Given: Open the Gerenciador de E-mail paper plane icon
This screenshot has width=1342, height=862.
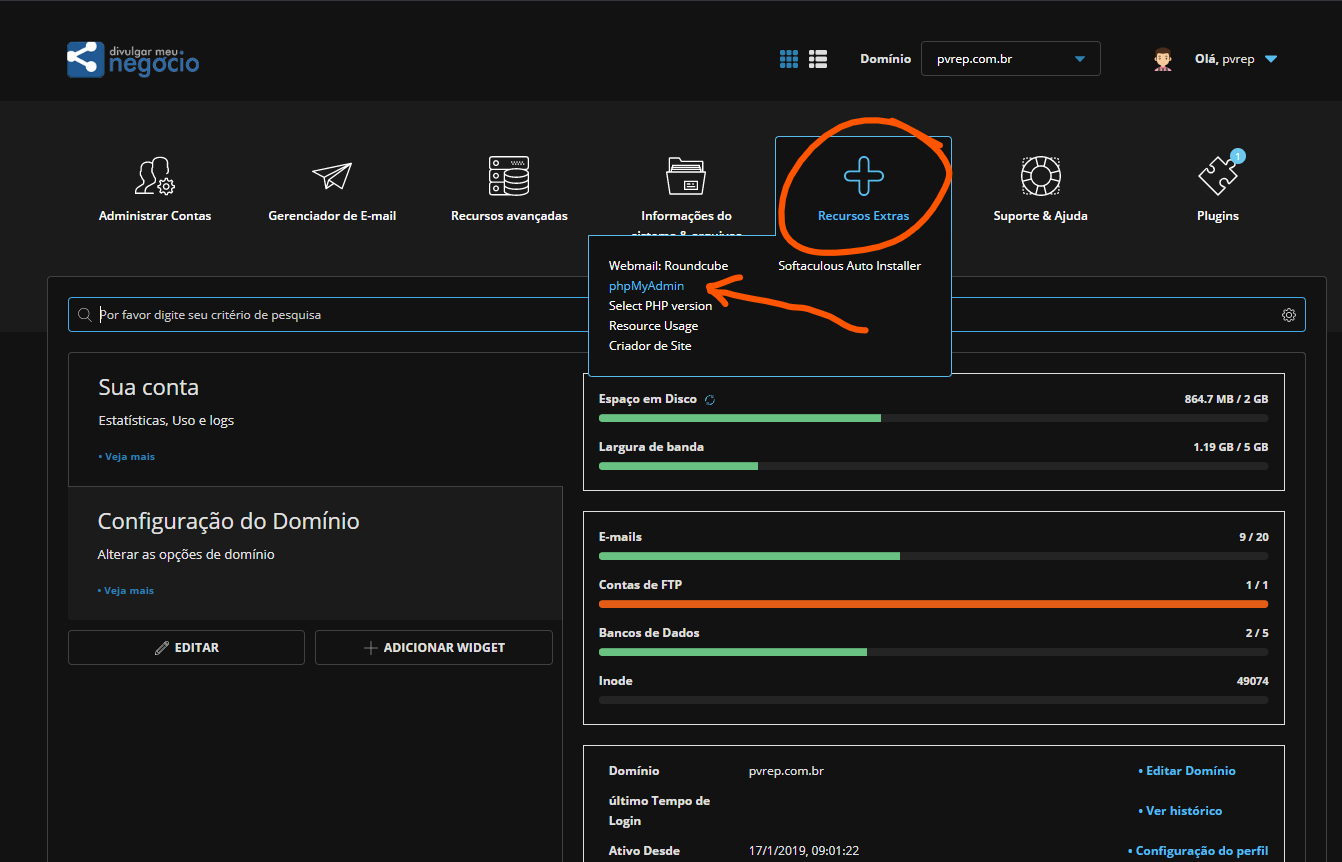Looking at the screenshot, I should point(332,176).
